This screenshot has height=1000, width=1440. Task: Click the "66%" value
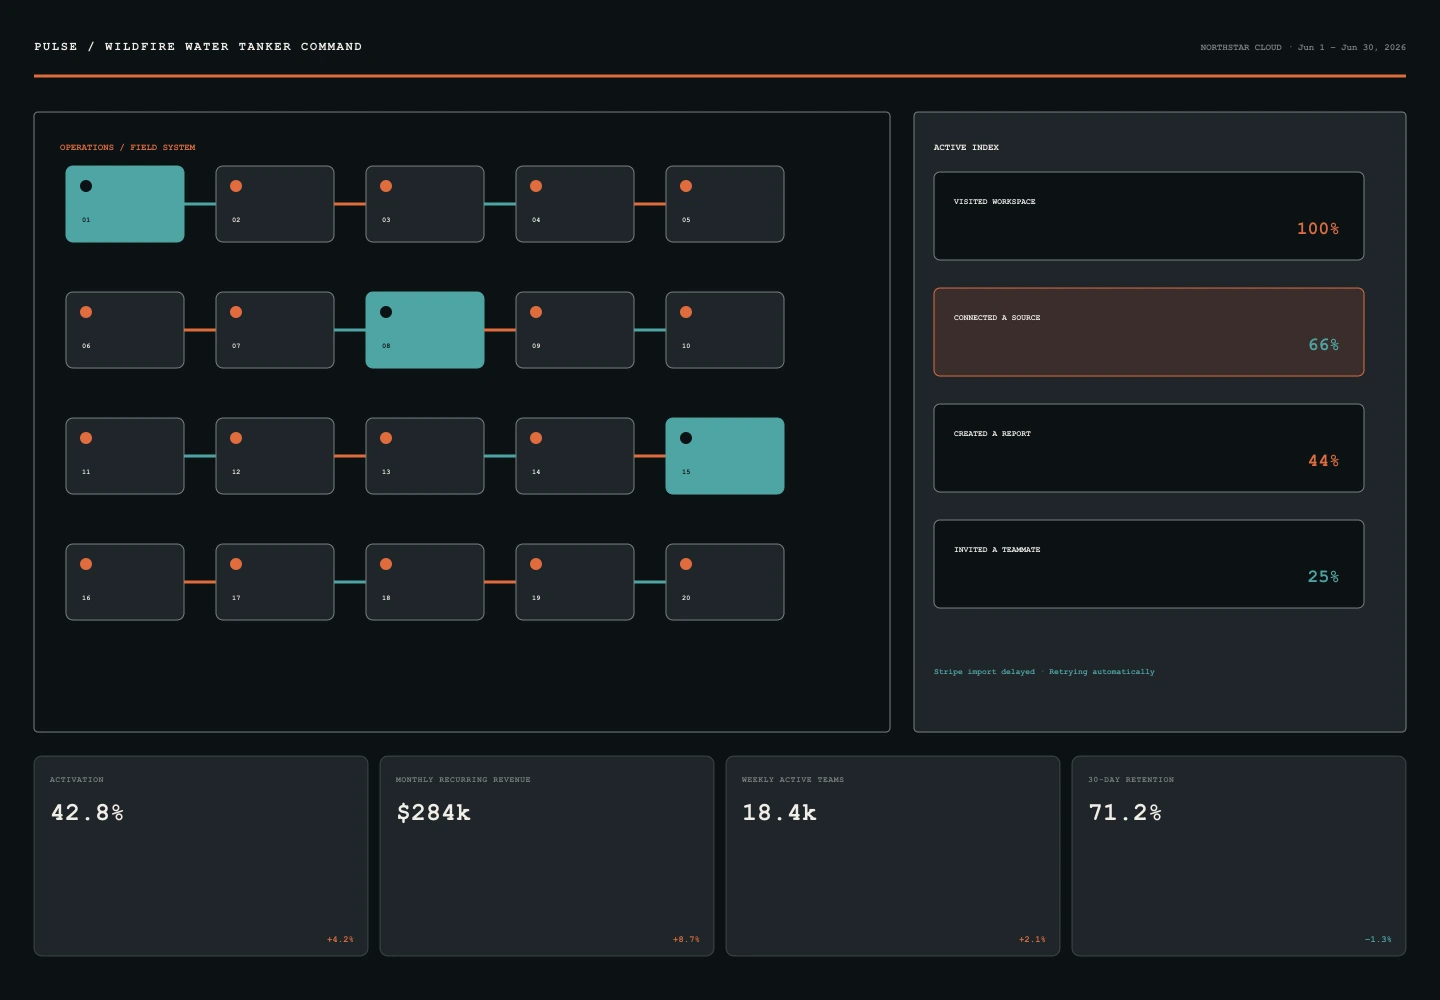pyautogui.click(x=1324, y=345)
